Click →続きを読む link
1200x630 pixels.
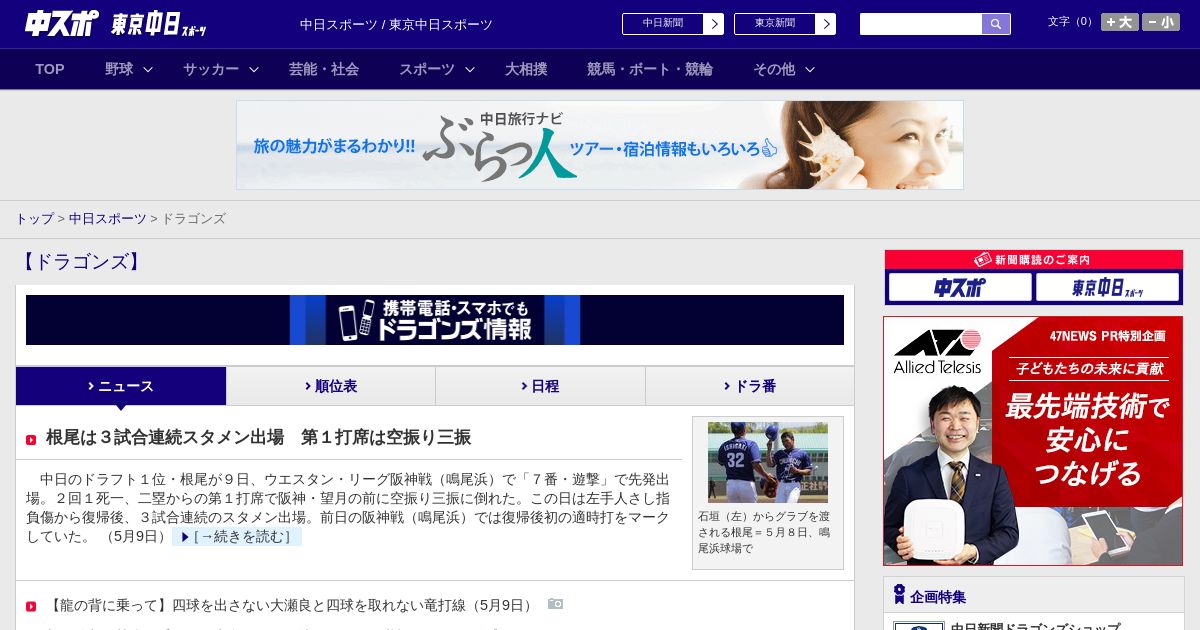click(x=237, y=537)
